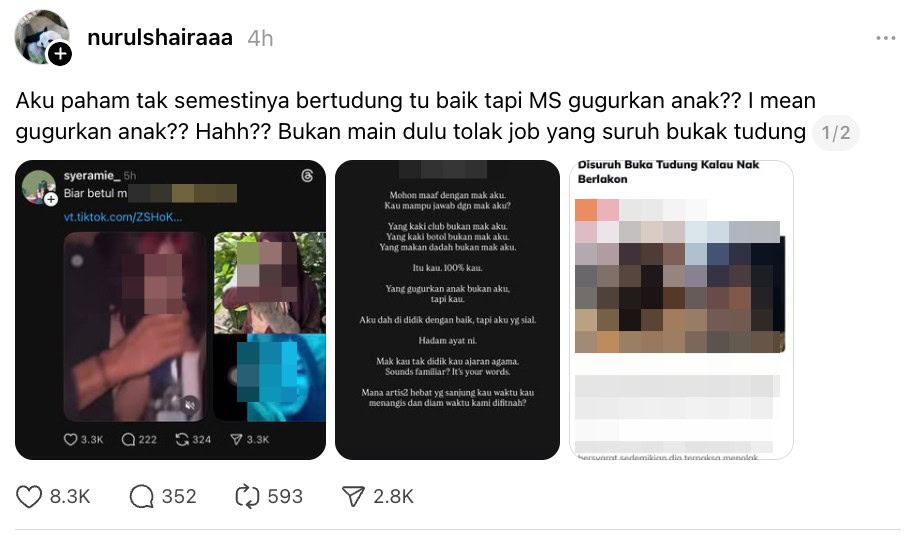Image resolution: width=918 pixels, height=544 pixels.
Task: Share the post via the 2.8K send icon
Action: (353, 497)
